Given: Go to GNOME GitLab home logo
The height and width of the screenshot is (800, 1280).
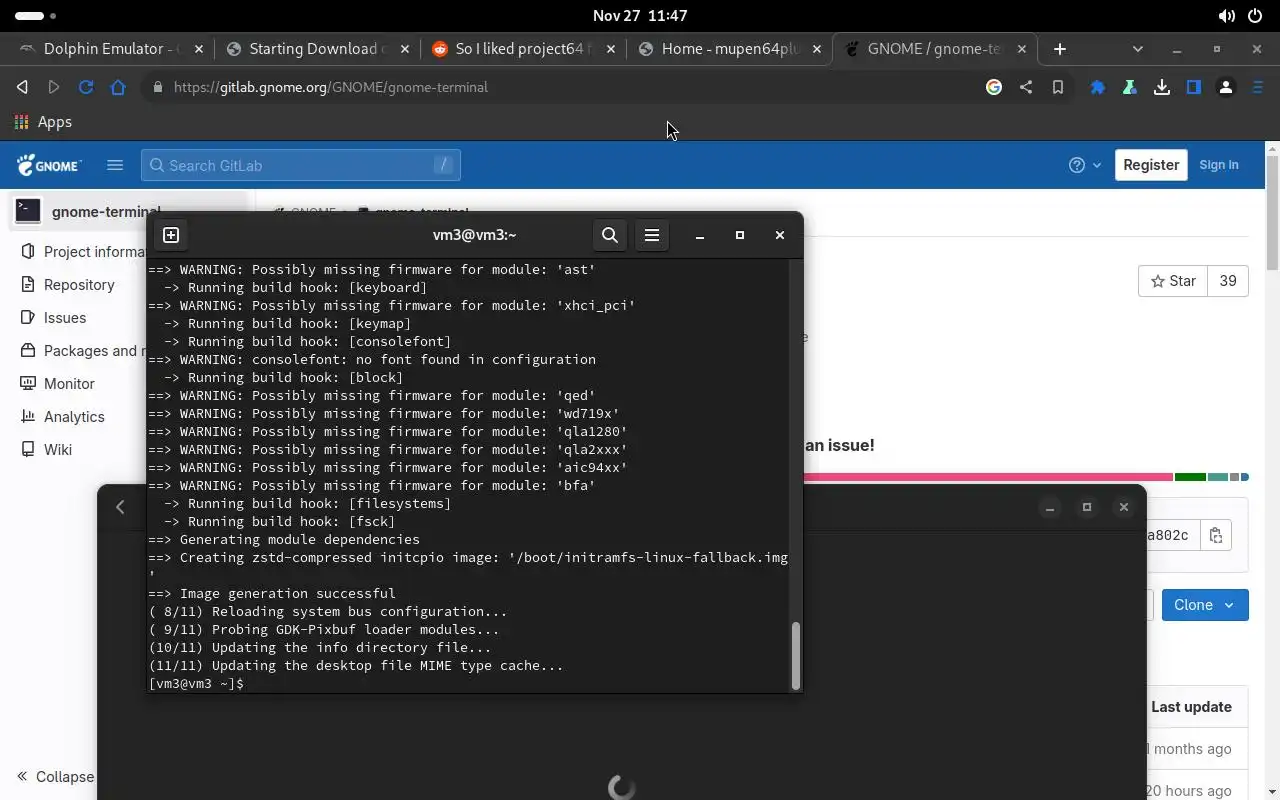Looking at the screenshot, I should [x=49, y=165].
